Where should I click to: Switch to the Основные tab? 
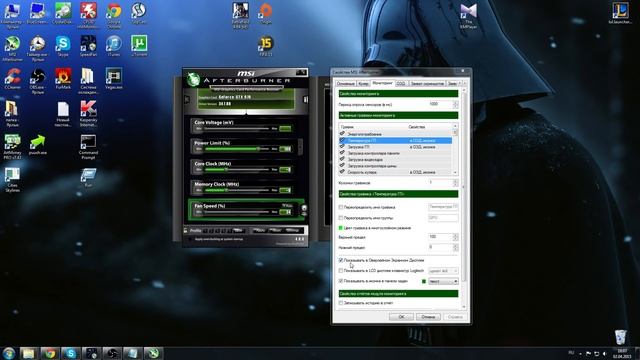(345, 83)
